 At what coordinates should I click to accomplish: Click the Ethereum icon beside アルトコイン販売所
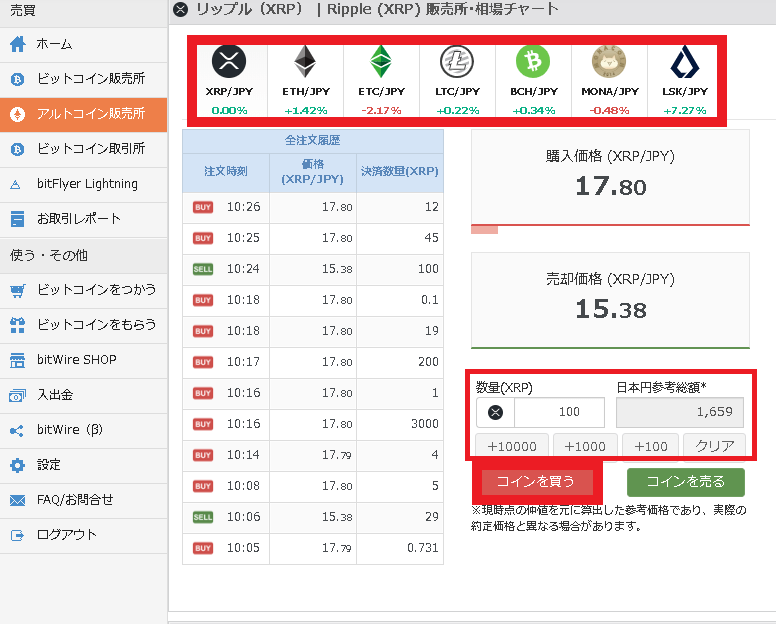click(x=18, y=114)
